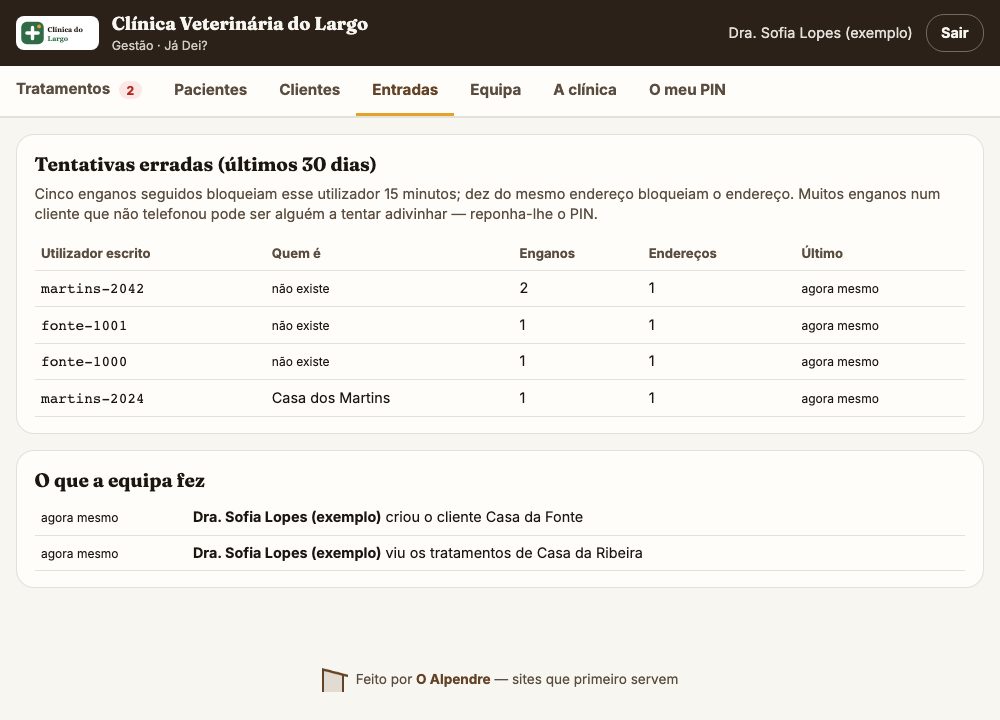Click the Clínica do Largo logo
The image size is (1000, 720).
(x=57, y=33)
